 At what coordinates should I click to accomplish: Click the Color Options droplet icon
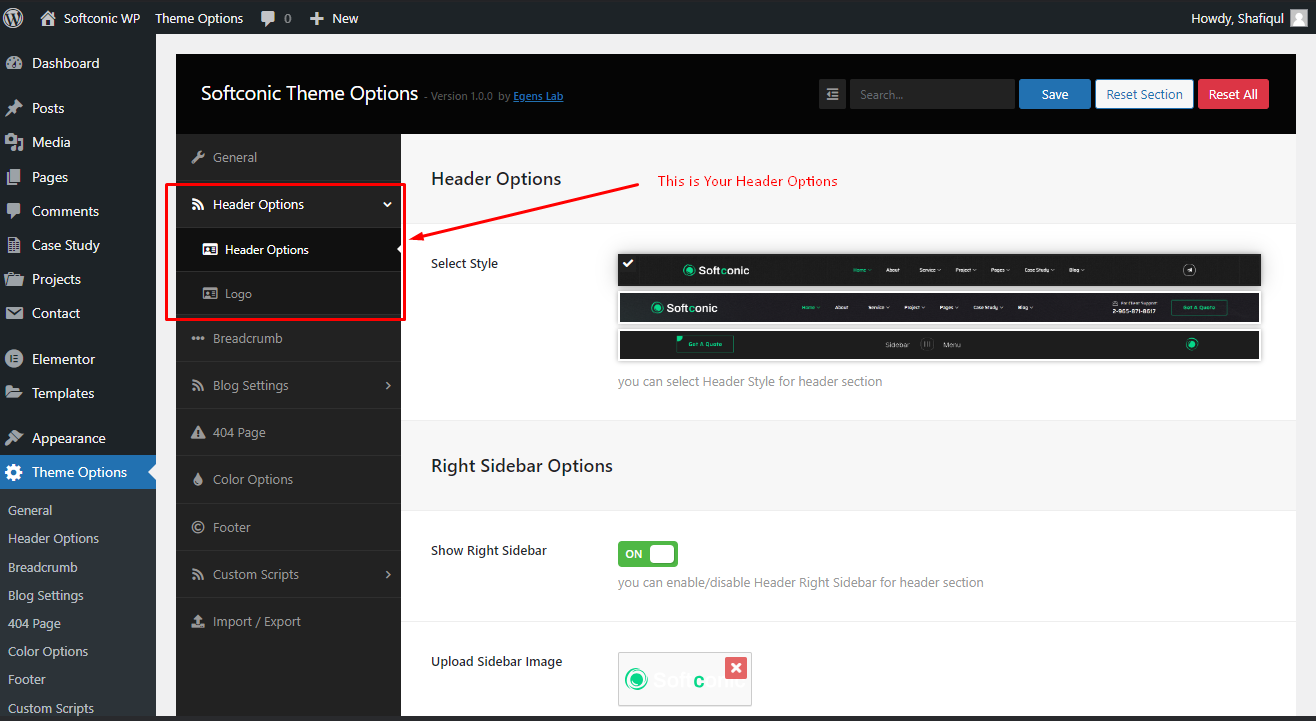[x=197, y=479]
